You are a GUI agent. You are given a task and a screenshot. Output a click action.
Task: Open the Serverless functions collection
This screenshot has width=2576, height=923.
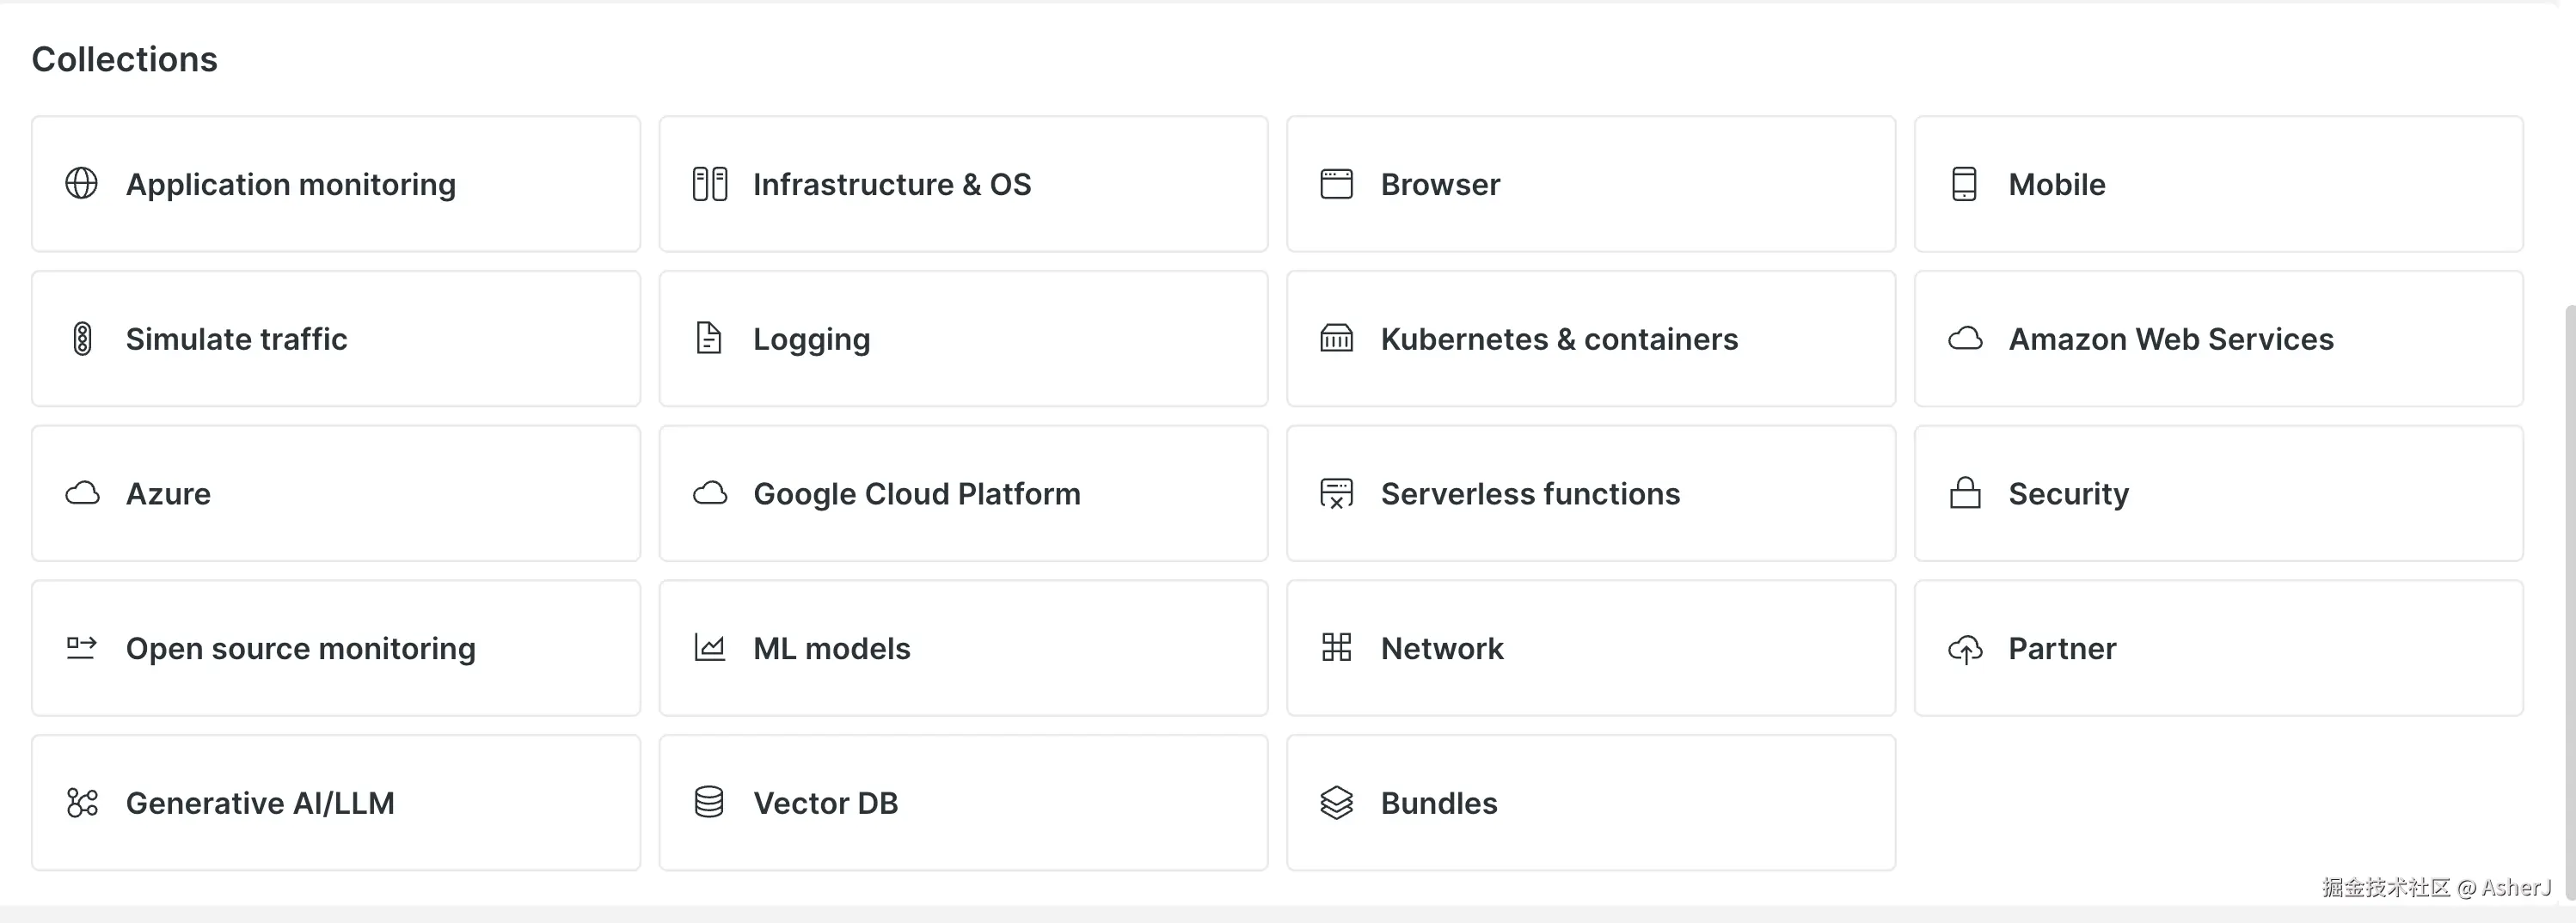pos(1590,493)
